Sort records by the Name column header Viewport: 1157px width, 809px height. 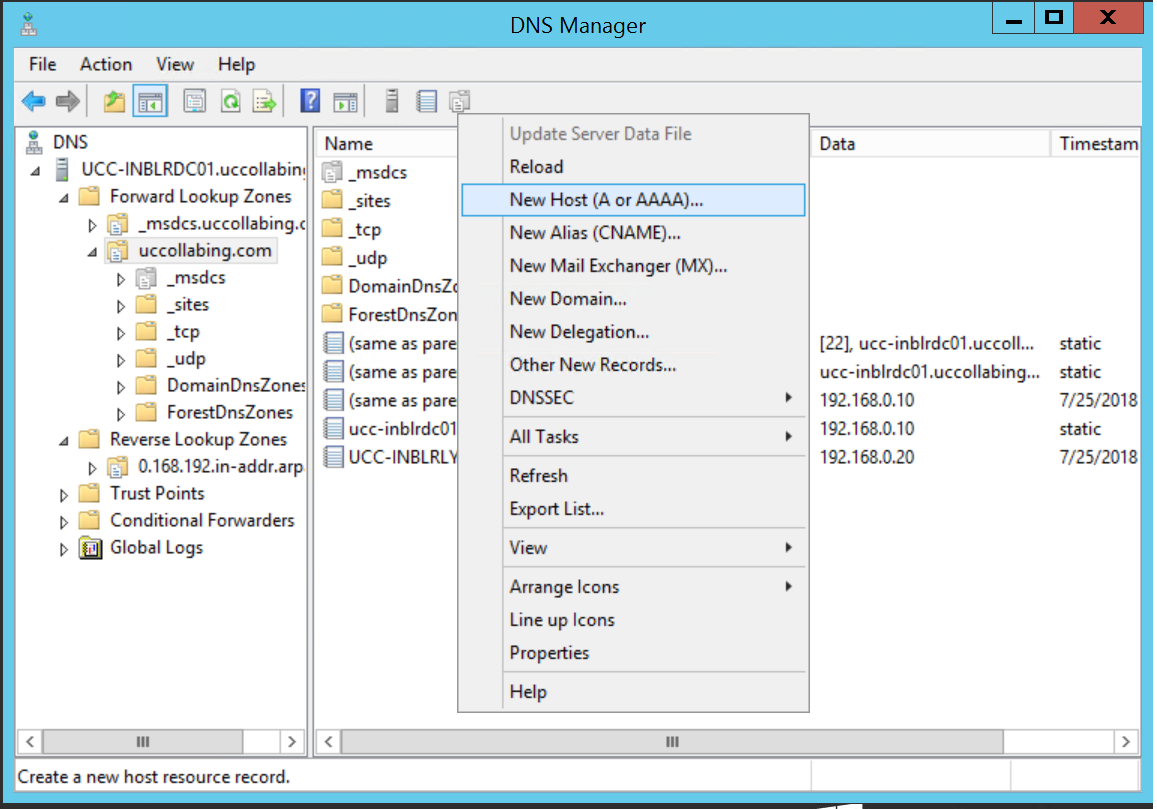[388, 144]
